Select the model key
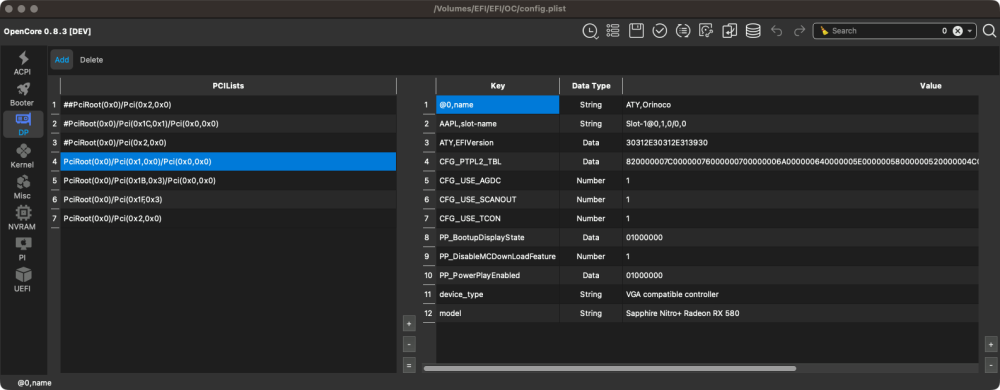The image size is (1000, 390). (497, 314)
